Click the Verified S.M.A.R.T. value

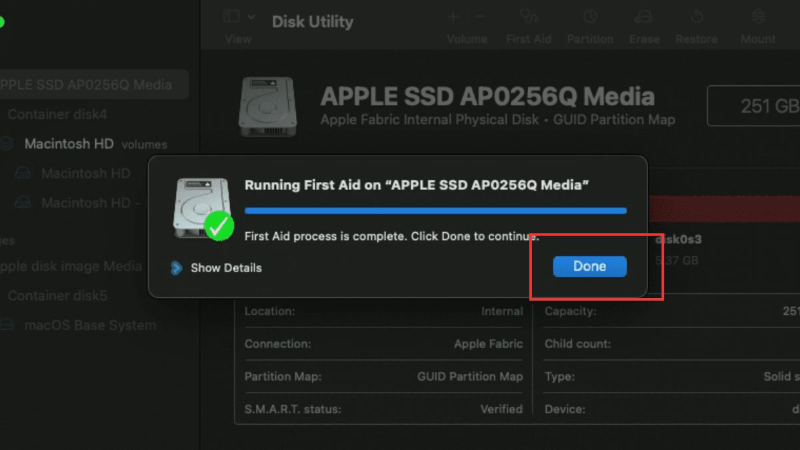click(x=502, y=409)
